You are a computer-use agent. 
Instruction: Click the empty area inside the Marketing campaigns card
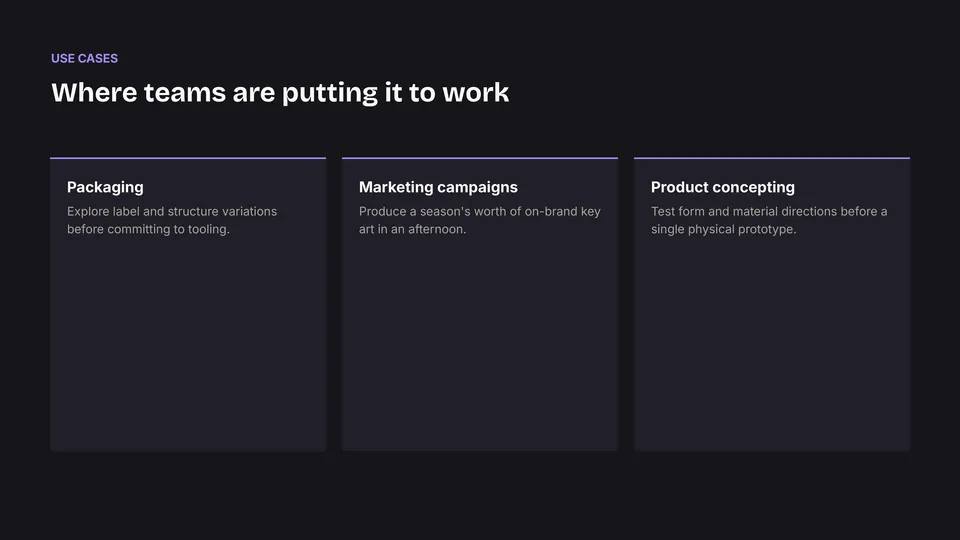click(x=480, y=343)
